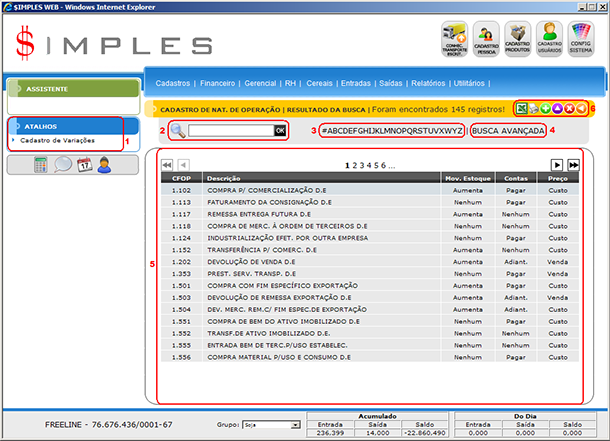Expand the Grupo dropdown at bottom

[296, 425]
